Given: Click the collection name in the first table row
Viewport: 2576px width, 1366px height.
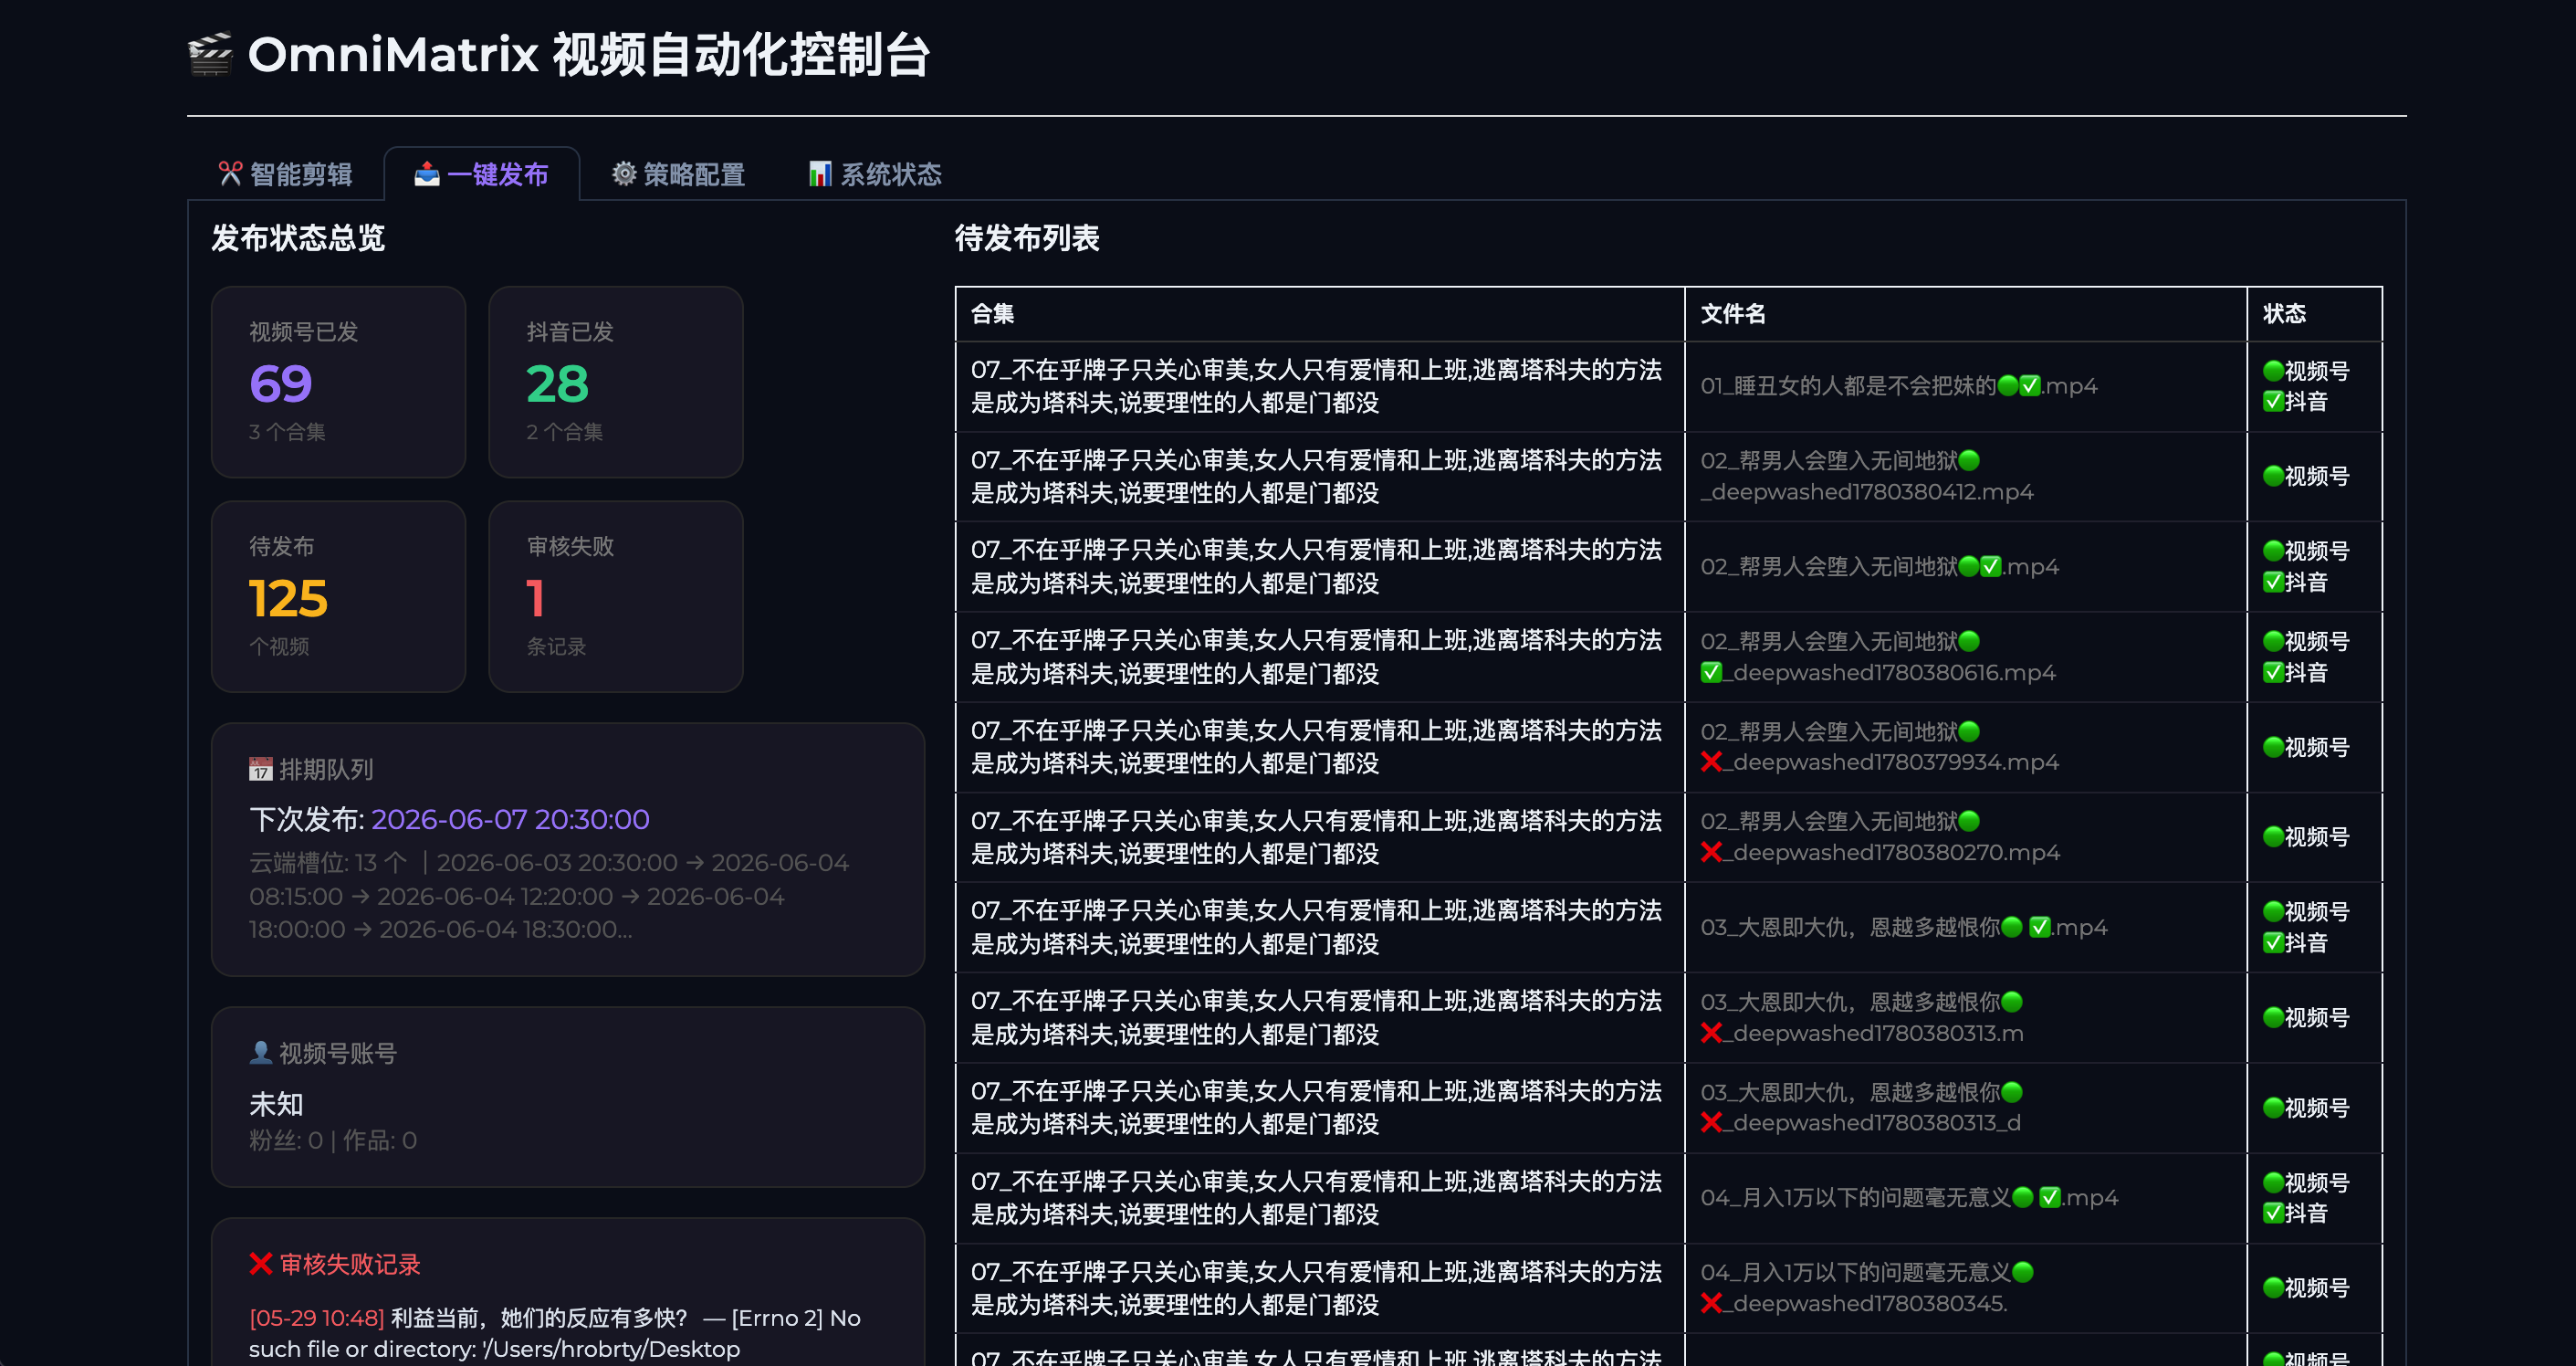Looking at the screenshot, I should pos(1316,386).
